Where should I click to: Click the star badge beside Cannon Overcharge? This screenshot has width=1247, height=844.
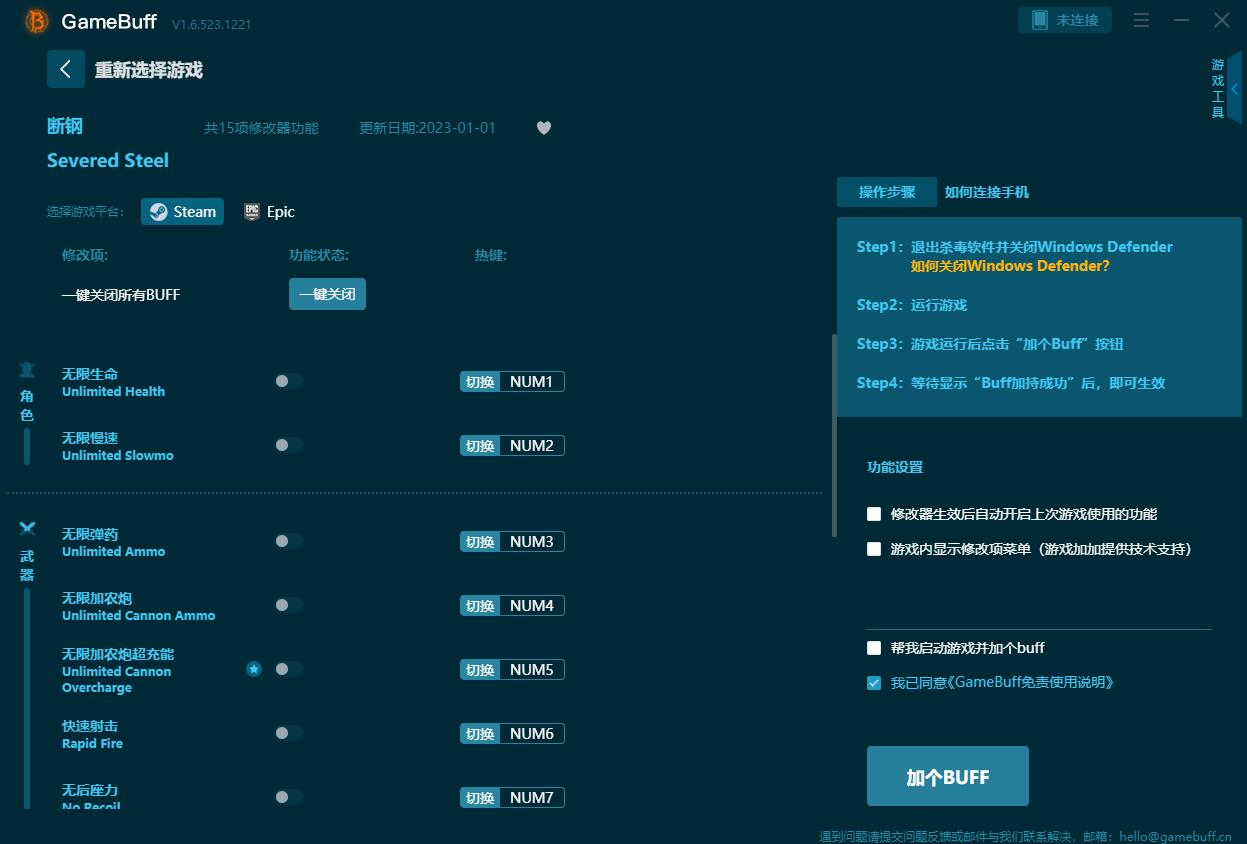pos(254,669)
